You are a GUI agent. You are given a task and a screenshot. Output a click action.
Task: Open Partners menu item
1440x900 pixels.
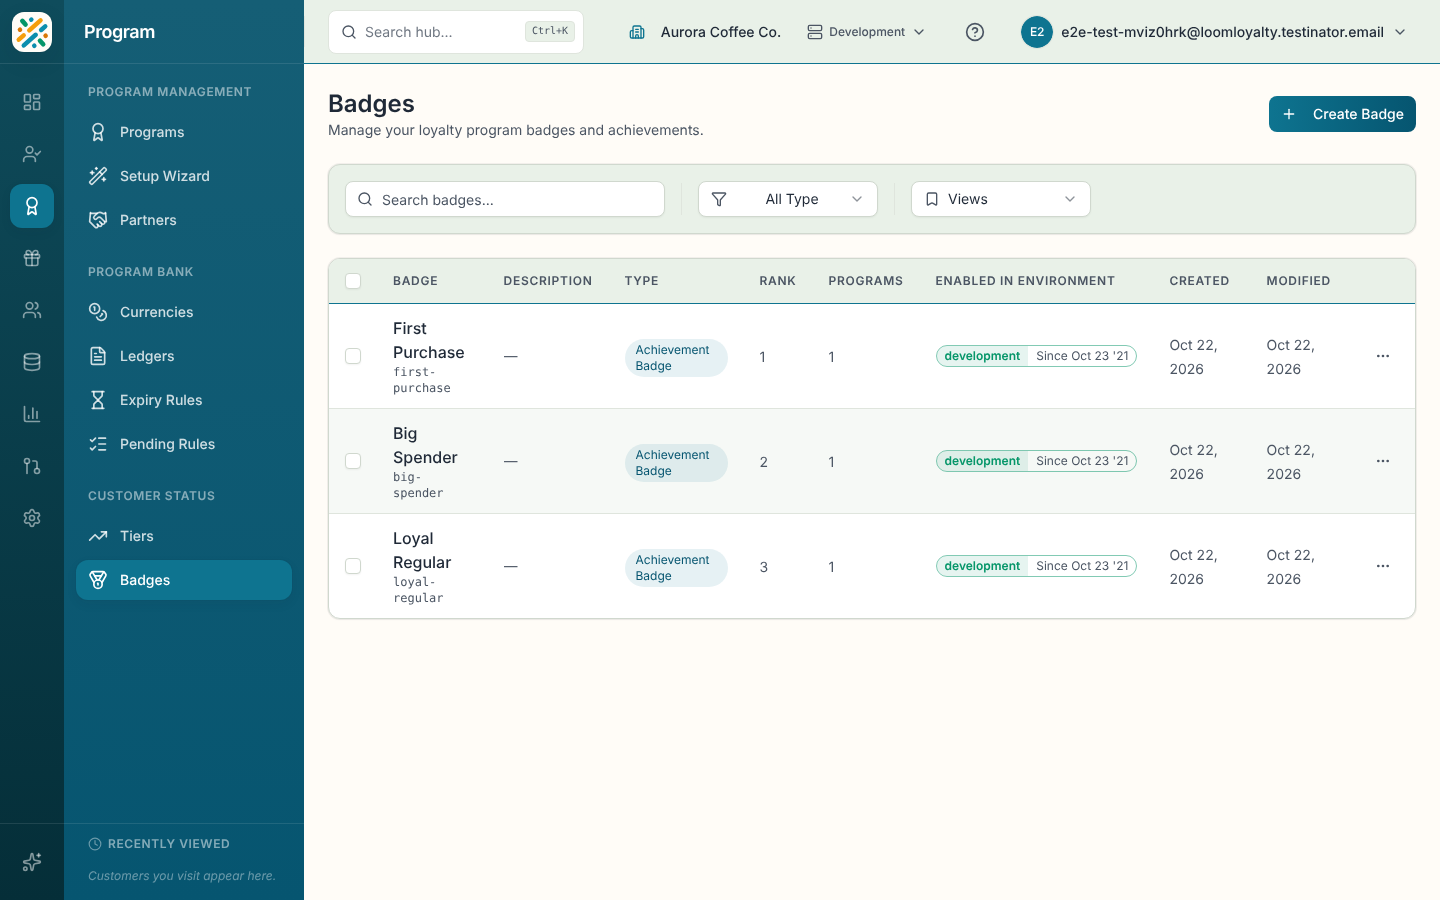pos(184,220)
